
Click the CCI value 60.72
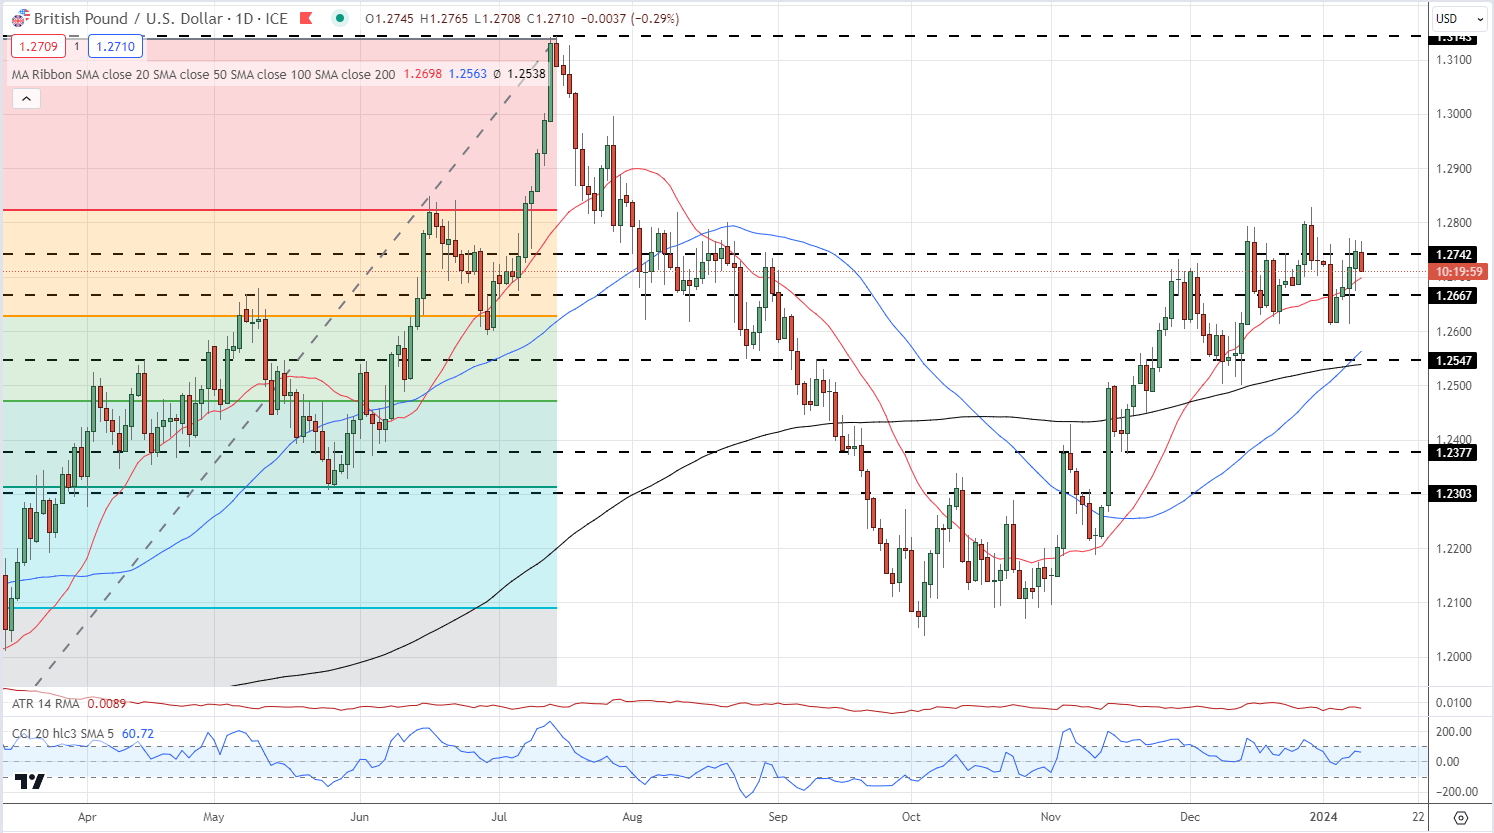click(138, 734)
